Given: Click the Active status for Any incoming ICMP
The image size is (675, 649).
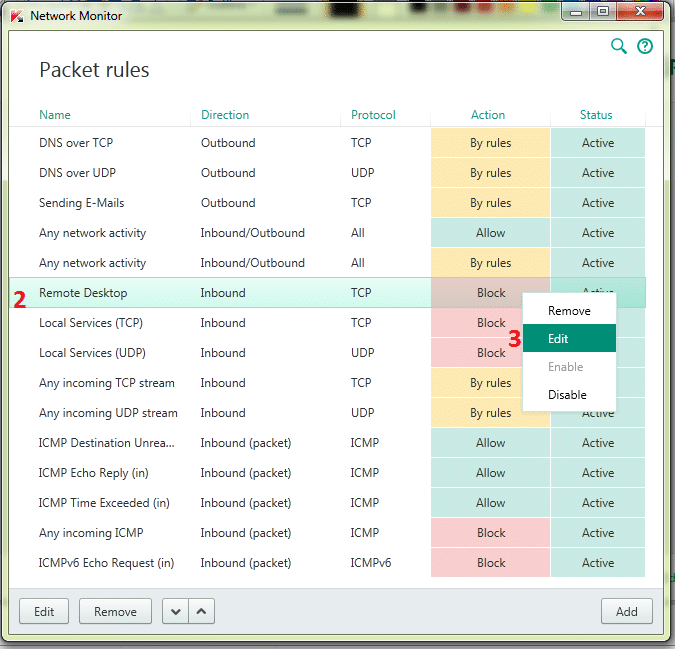Looking at the screenshot, I should (x=598, y=533).
